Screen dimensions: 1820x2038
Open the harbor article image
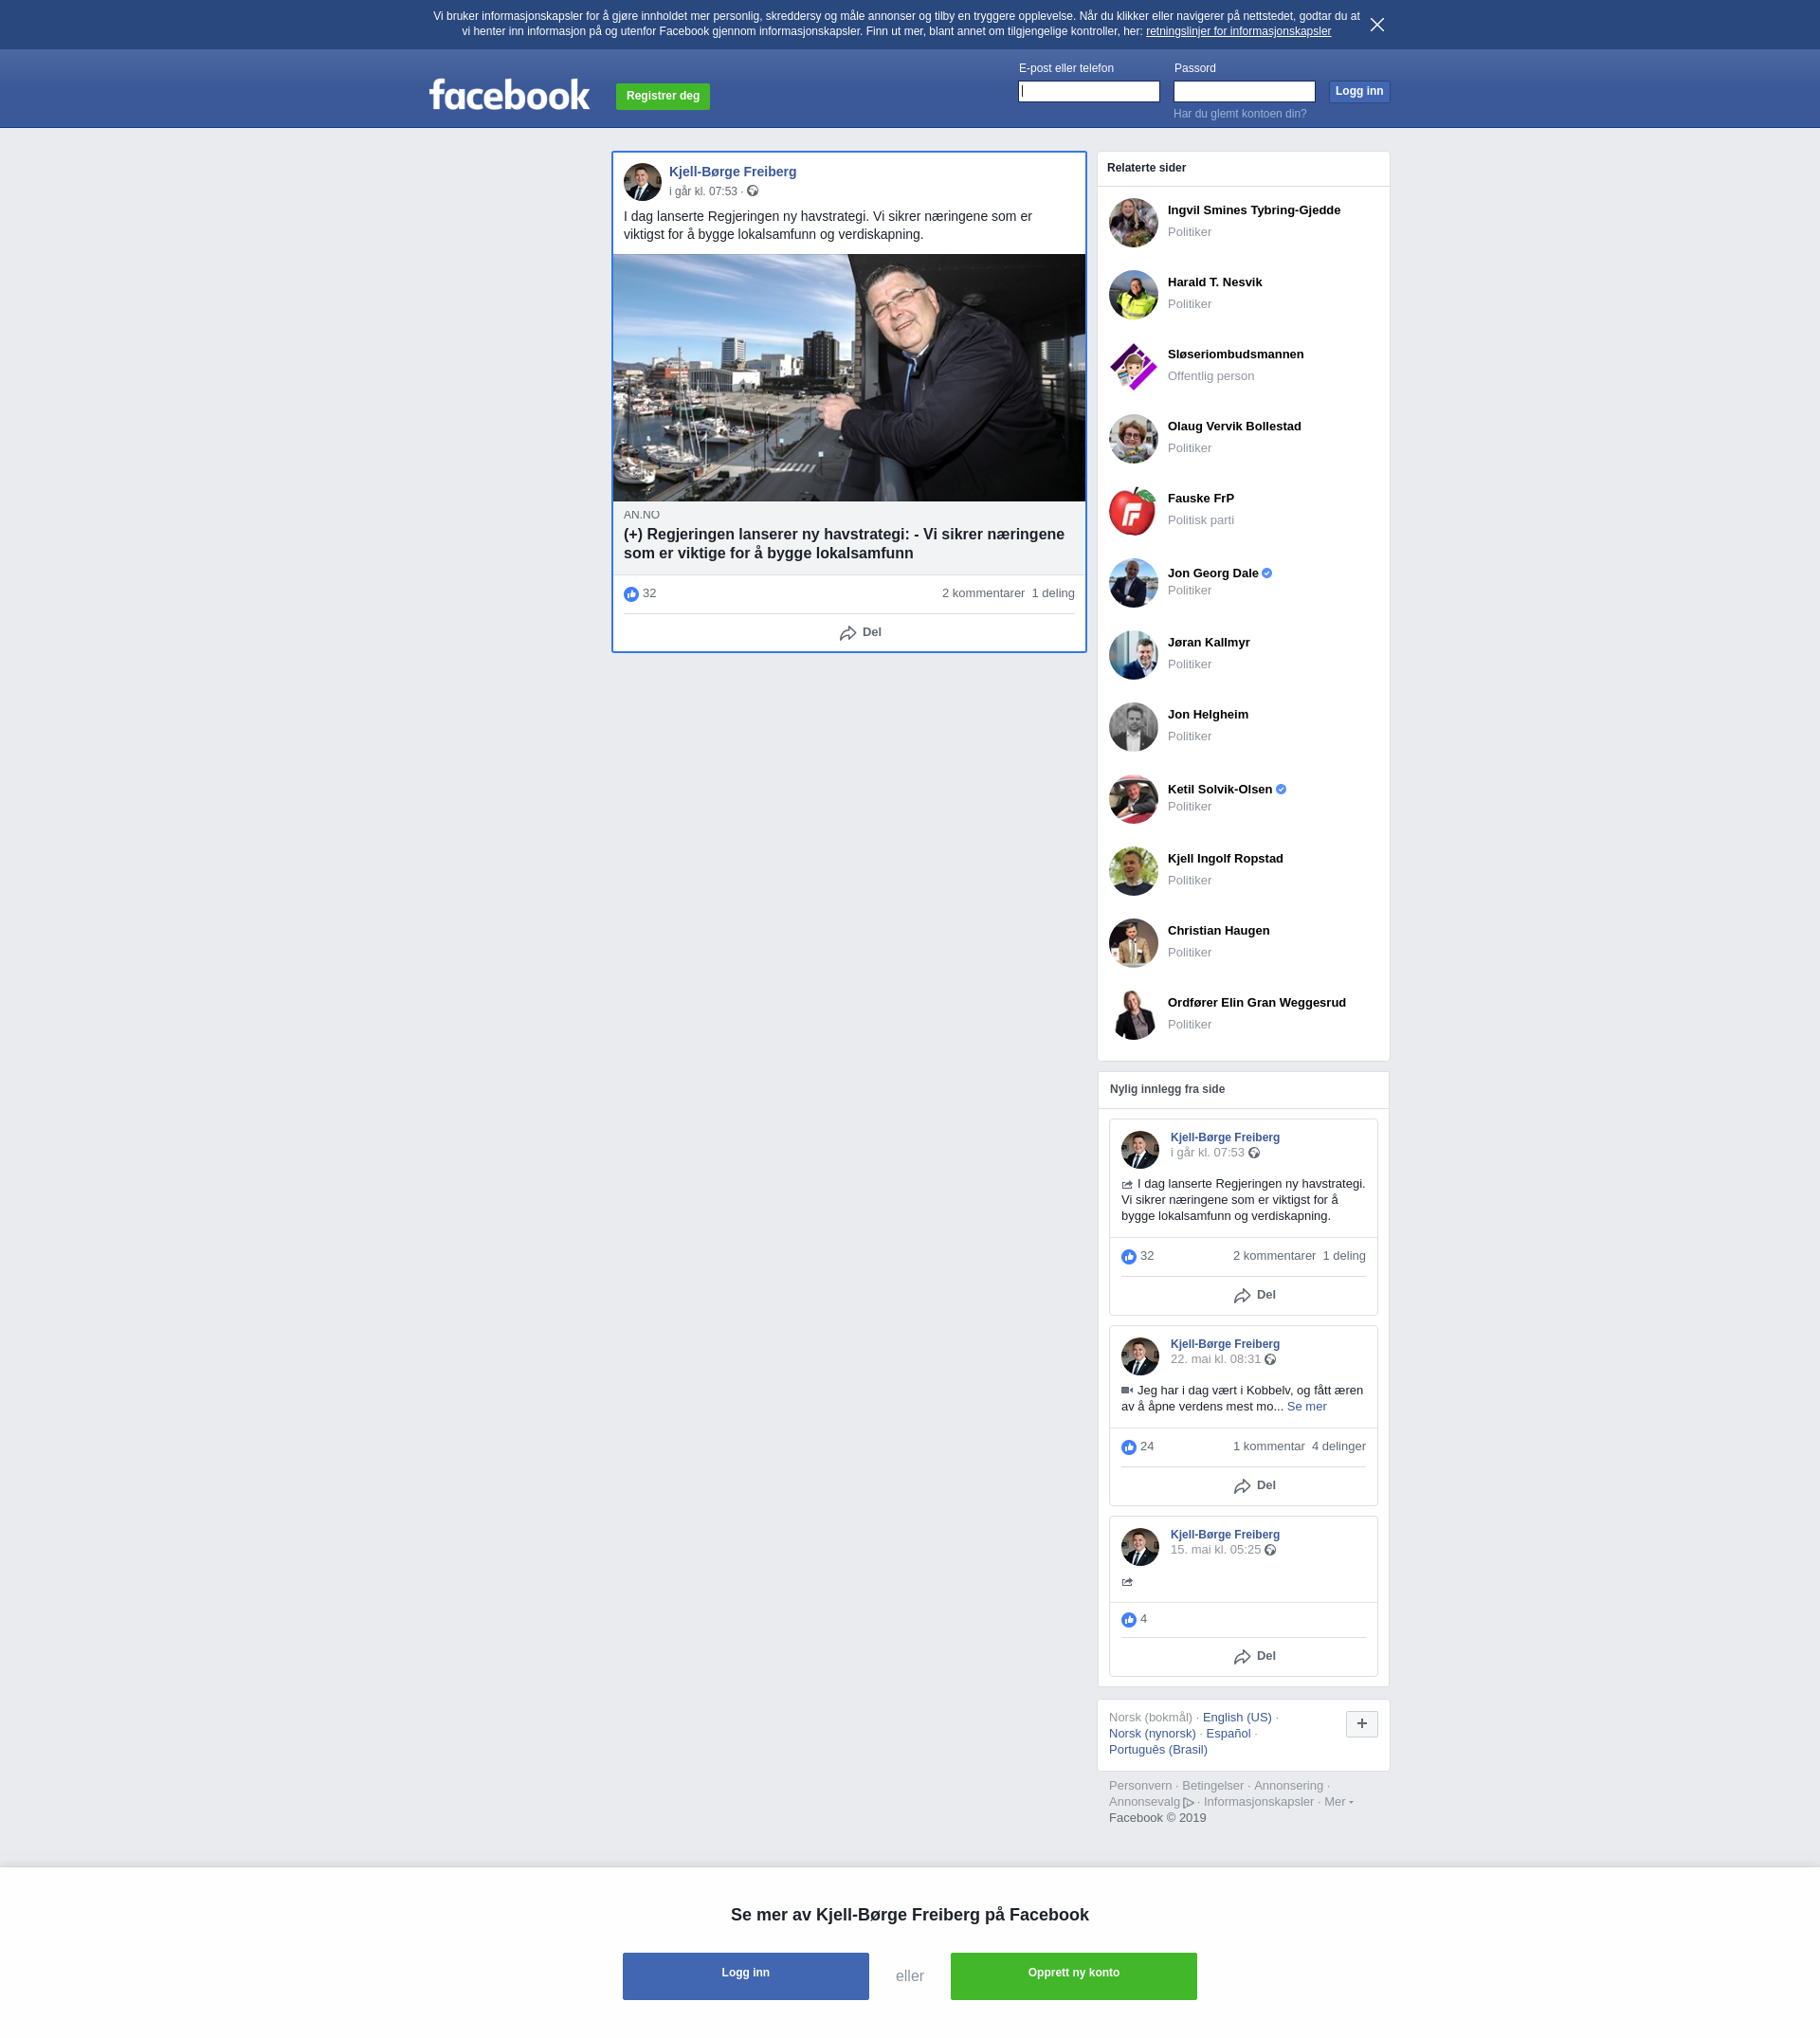[x=849, y=377]
